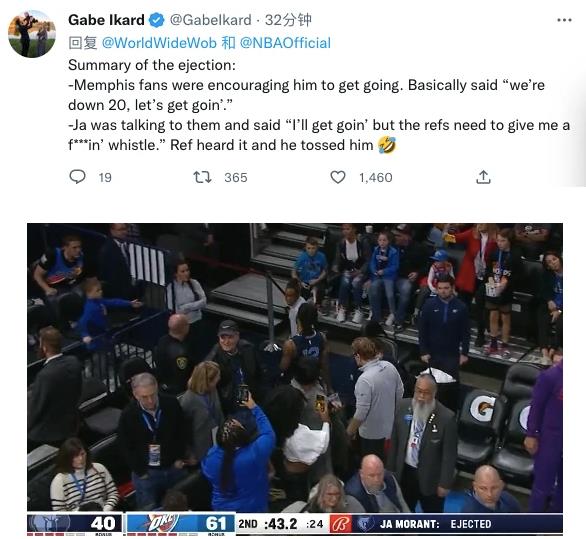Open the 32分钟 timestamp link
Screen dimensions: 586x539
(x=288, y=20)
